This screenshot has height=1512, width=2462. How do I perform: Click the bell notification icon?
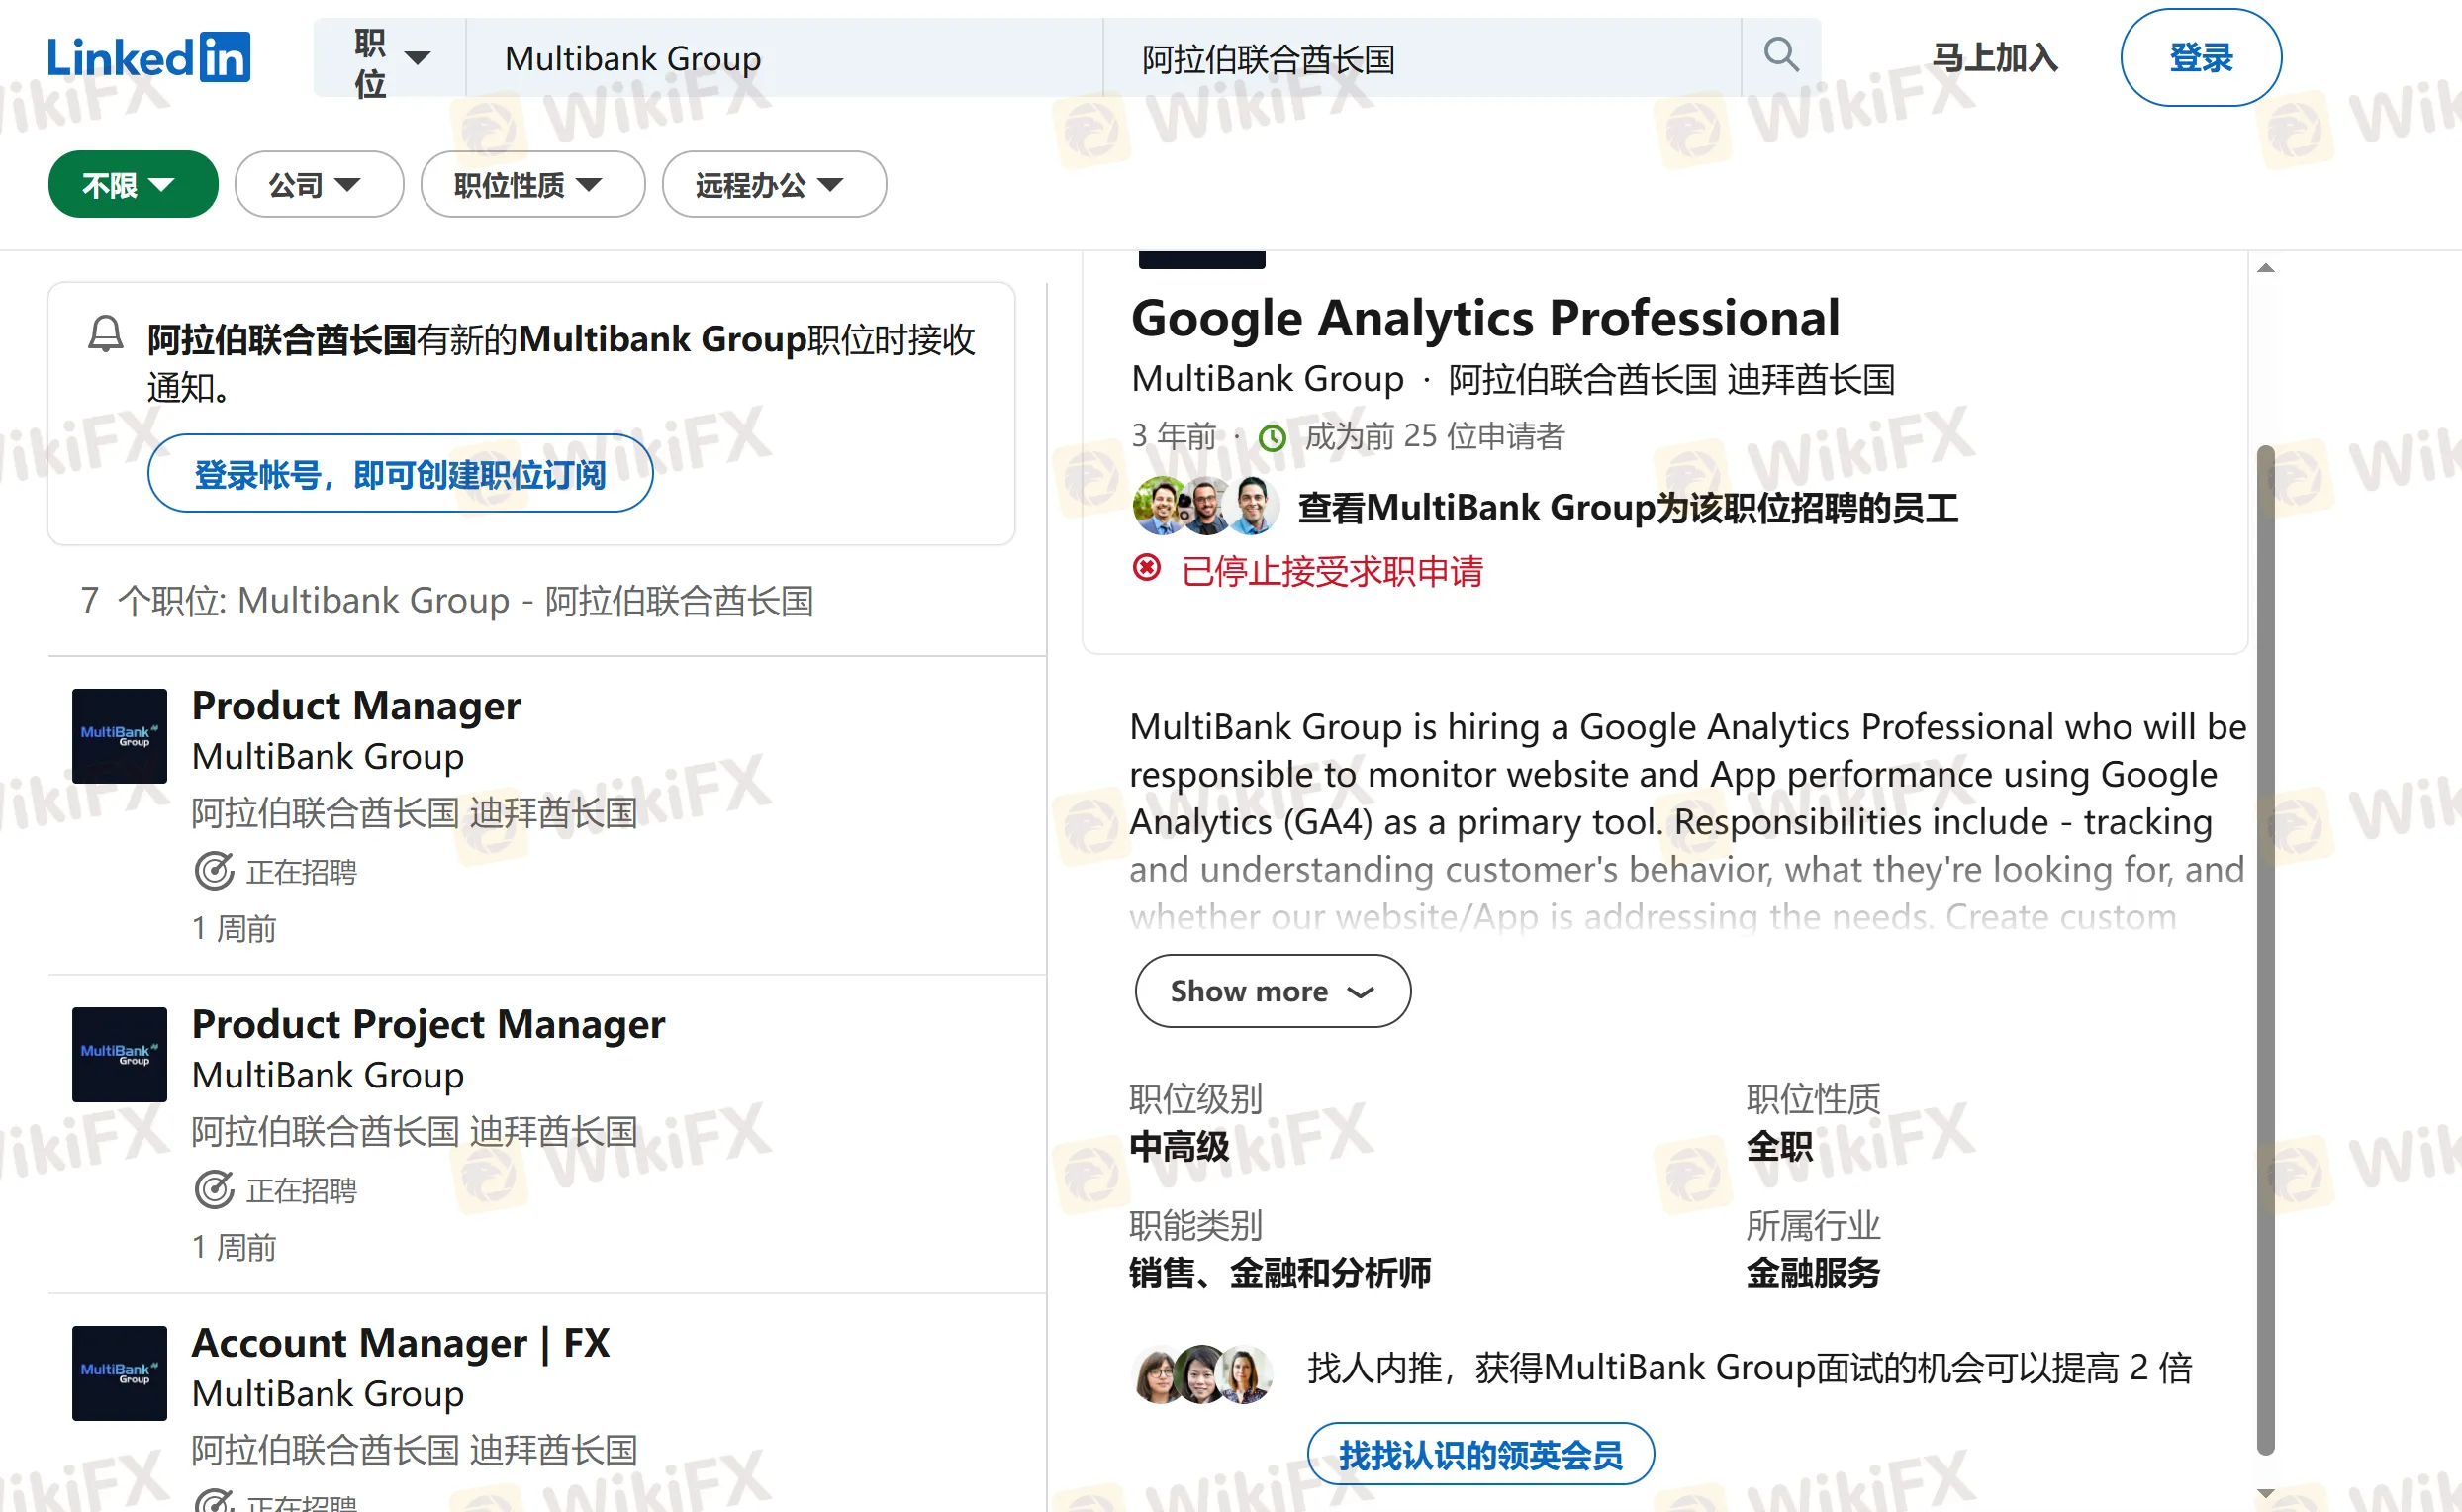pos(105,335)
